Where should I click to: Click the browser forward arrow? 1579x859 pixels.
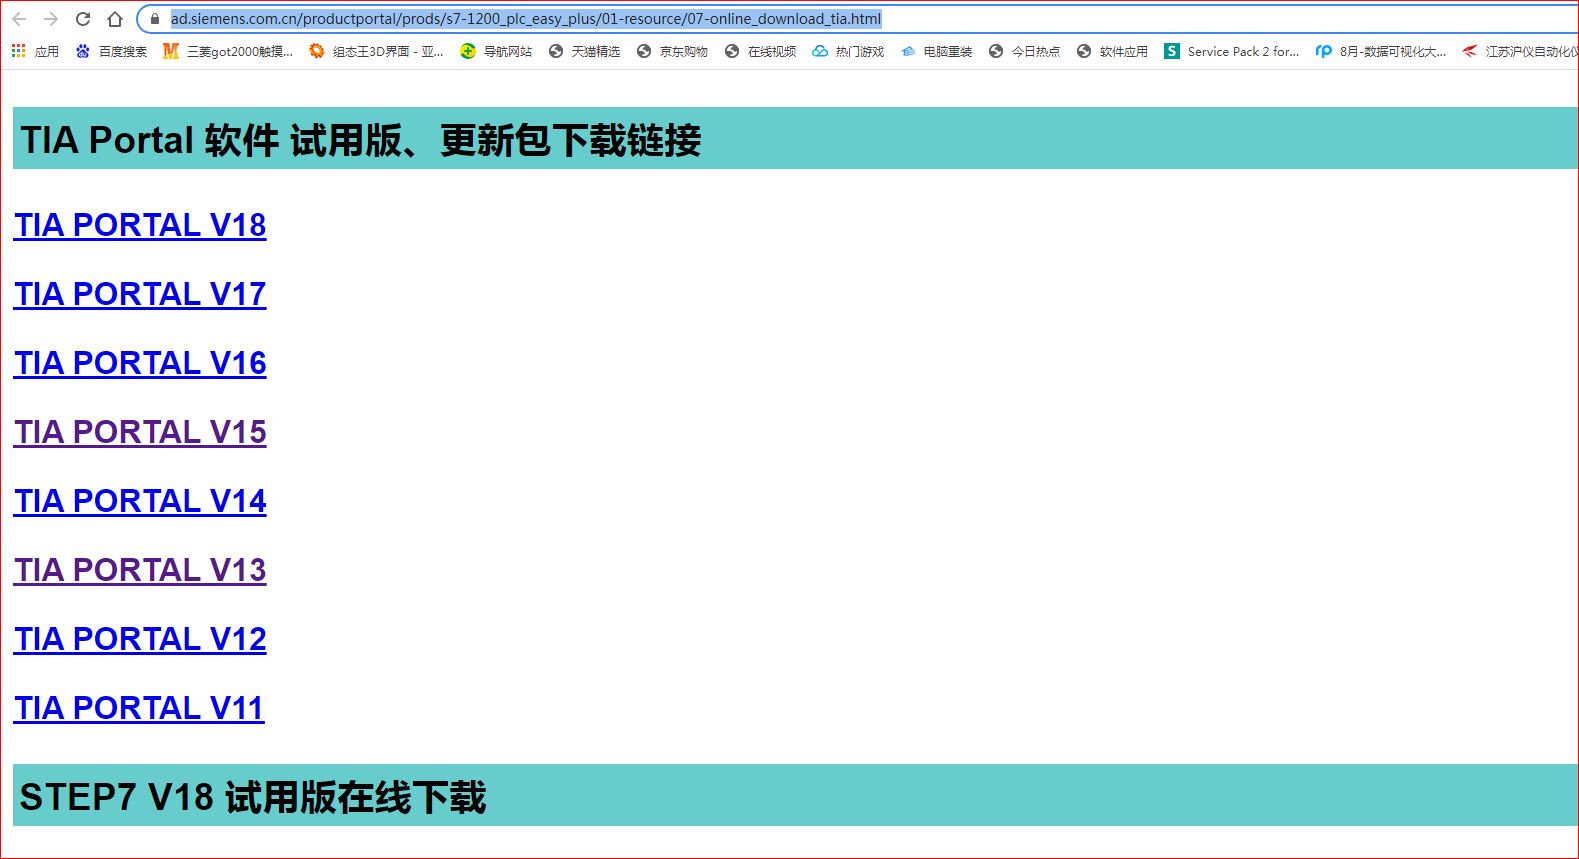click(x=51, y=19)
